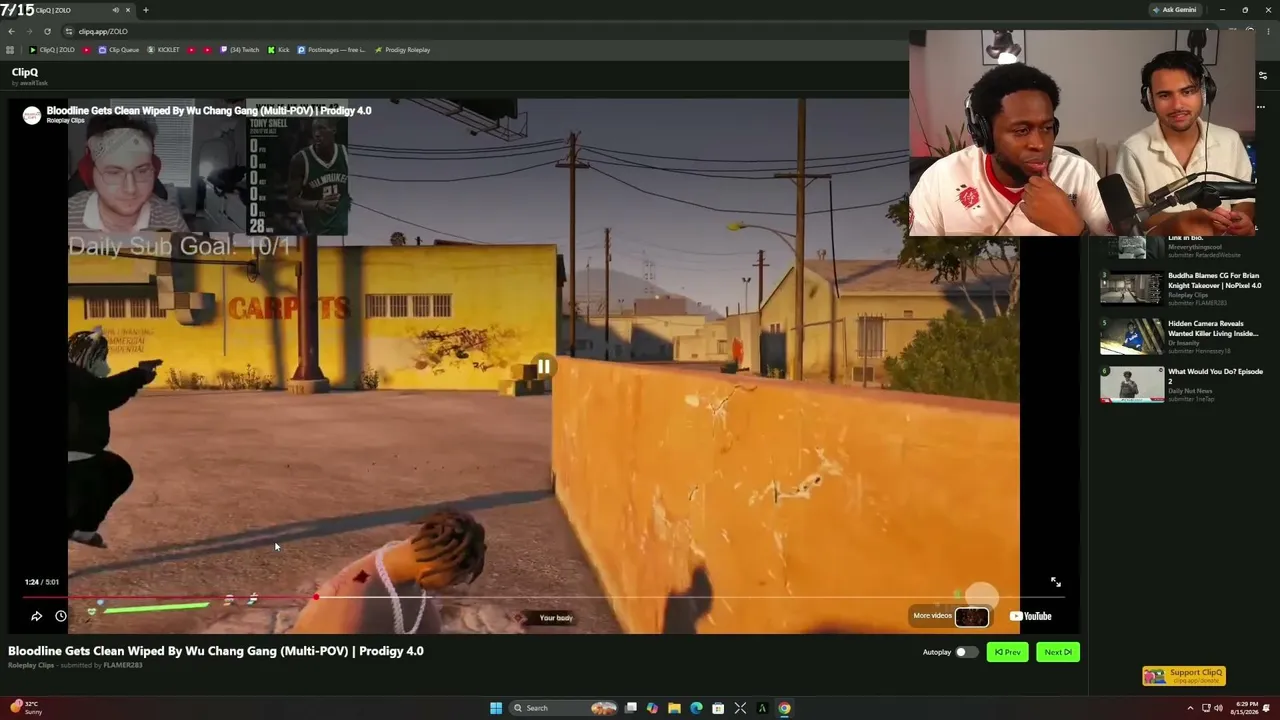Open the clock showing 6:29 PM
This screenshot has width=1280, height=720.
pyautogui.click(x=1246, y=708)
